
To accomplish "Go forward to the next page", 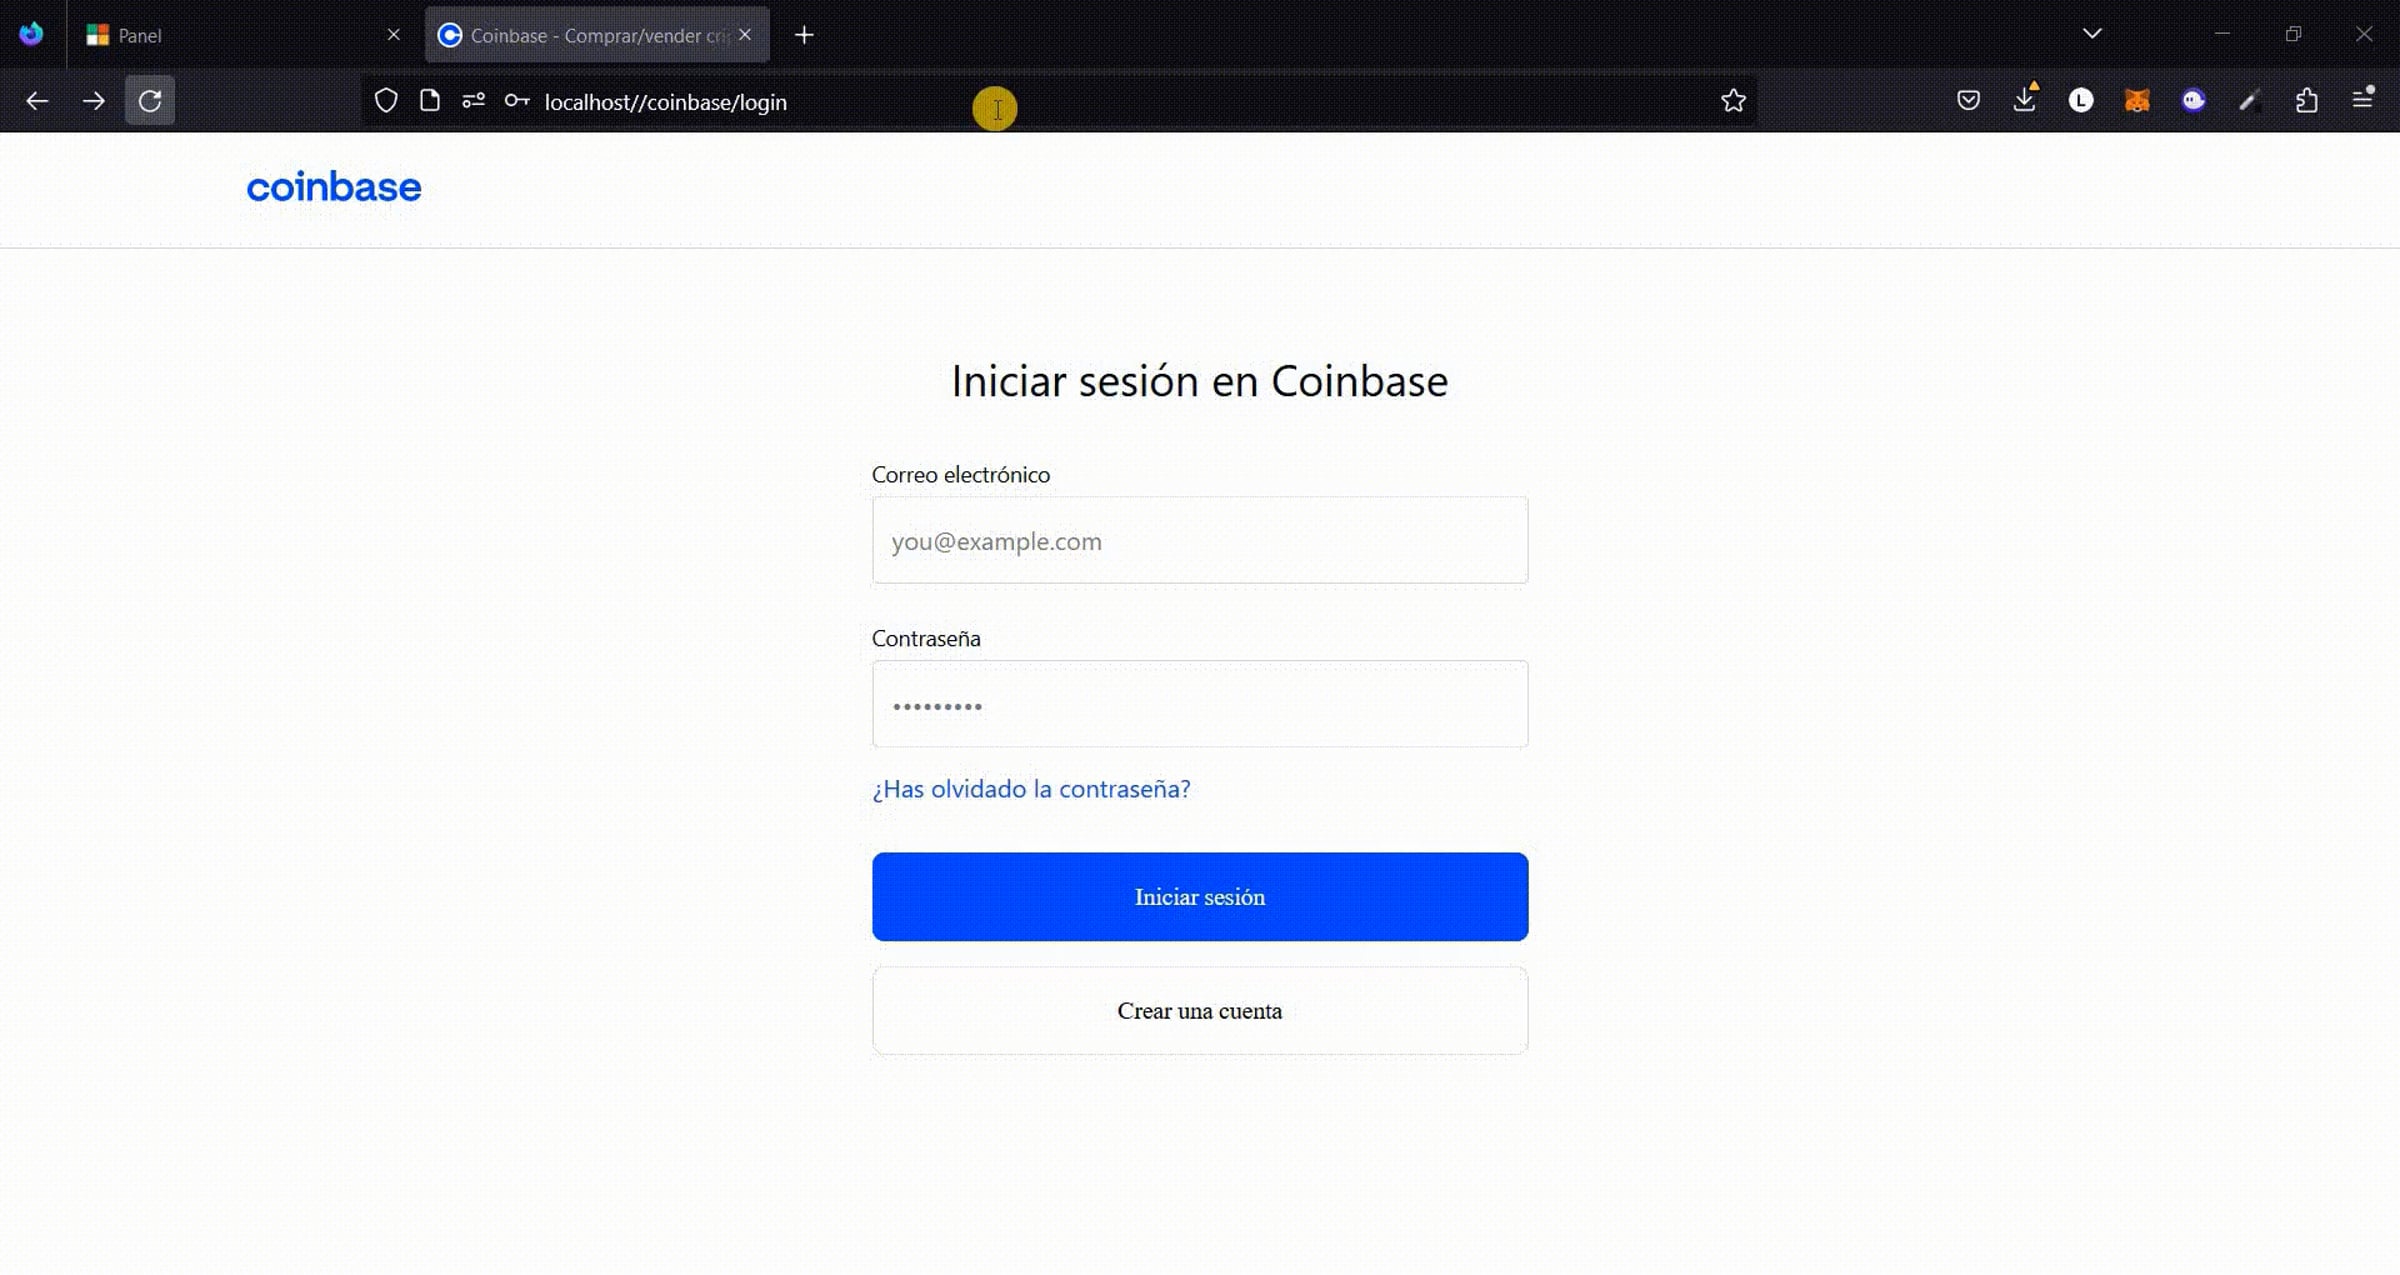I will 94,101.
